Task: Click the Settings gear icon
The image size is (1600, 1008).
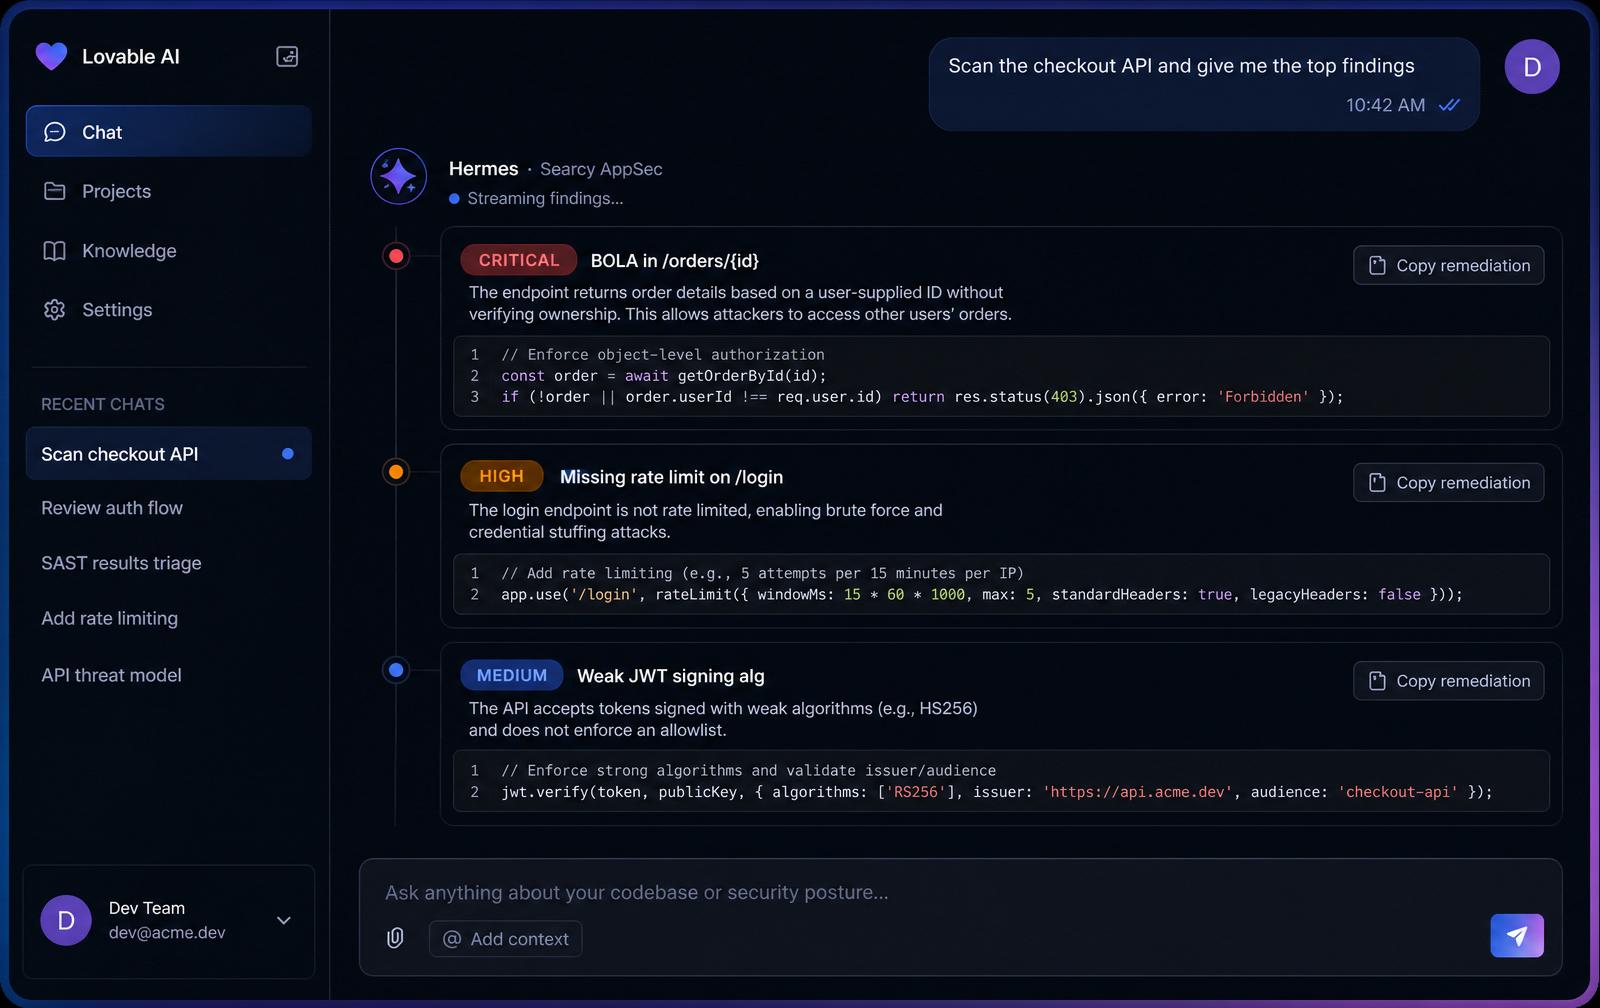Action: tap(55, 310)
